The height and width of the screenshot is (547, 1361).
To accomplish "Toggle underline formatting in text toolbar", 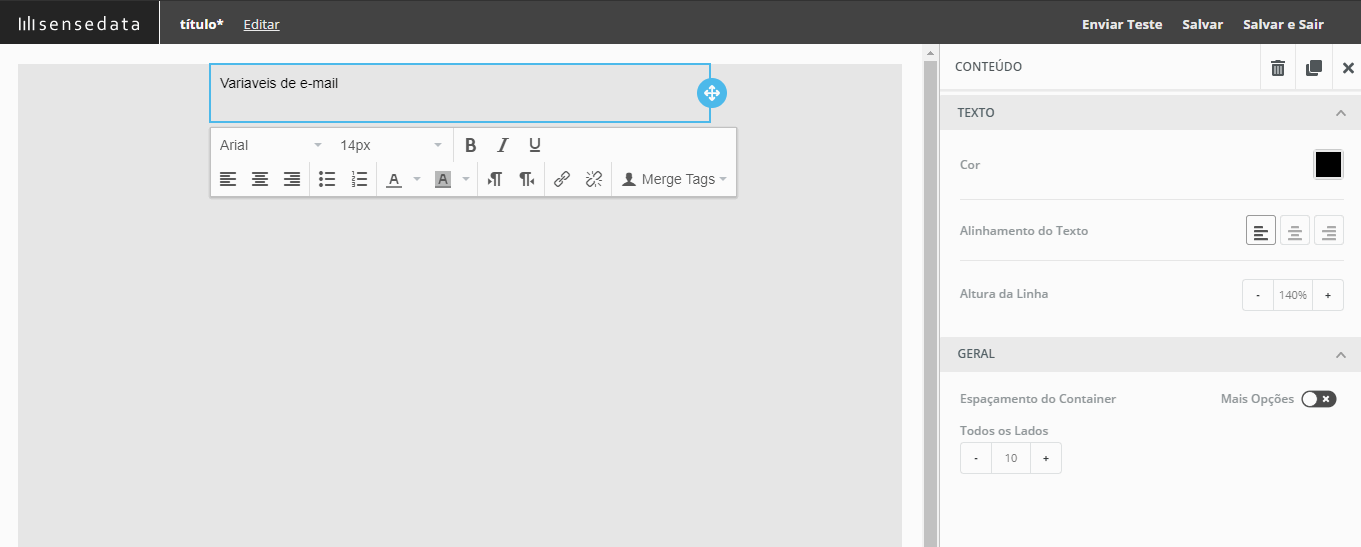I will (x=535, y=145).
